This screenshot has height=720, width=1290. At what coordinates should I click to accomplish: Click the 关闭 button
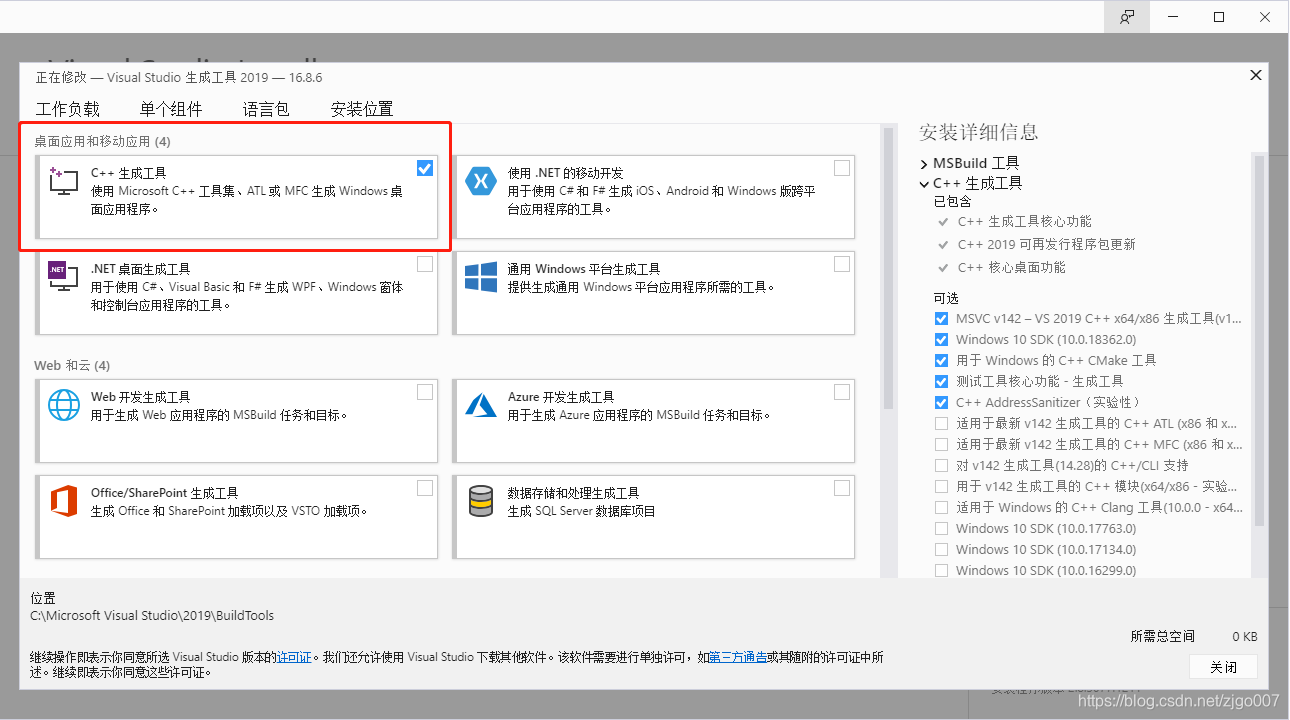[1223, 667]
